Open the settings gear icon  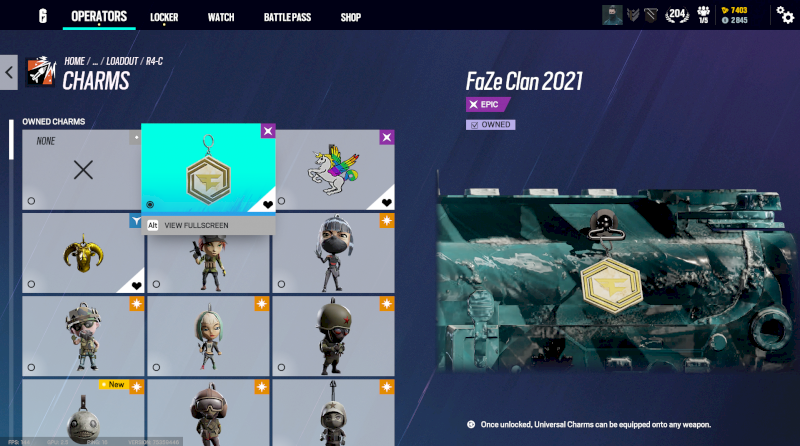click(785, 16)
